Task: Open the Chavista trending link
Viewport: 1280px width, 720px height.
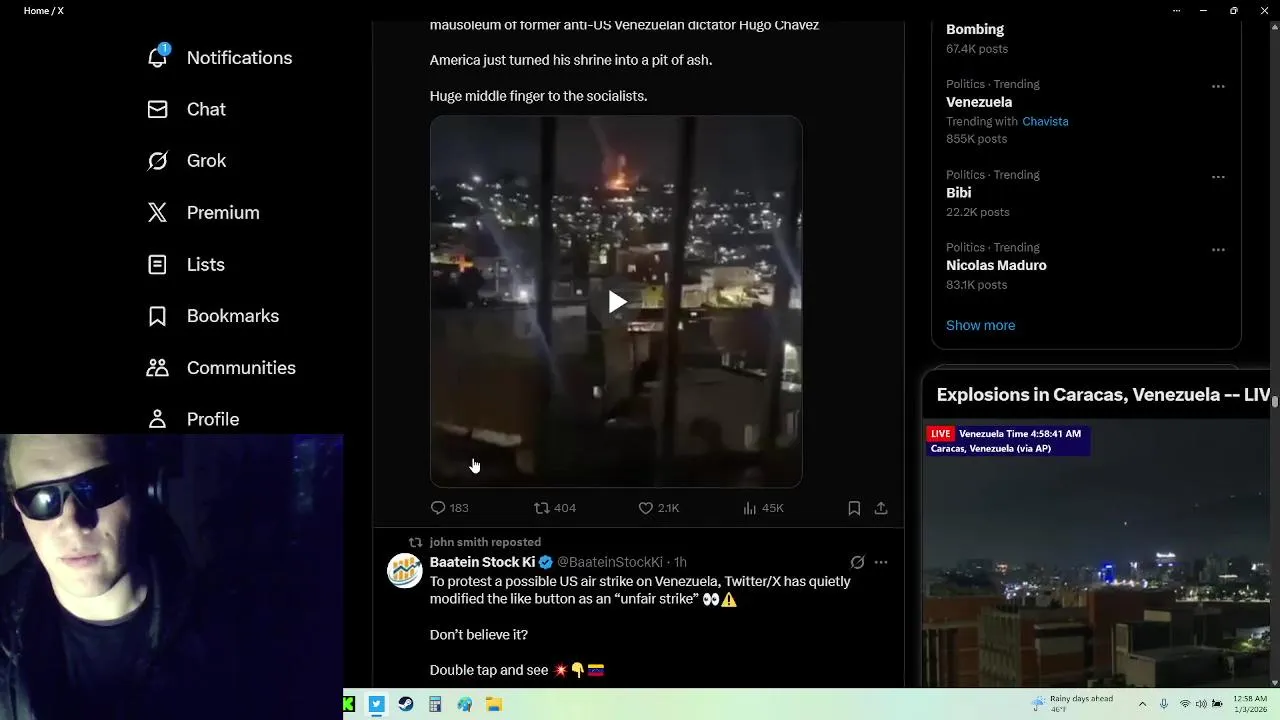Action: tap(1045, 121)
